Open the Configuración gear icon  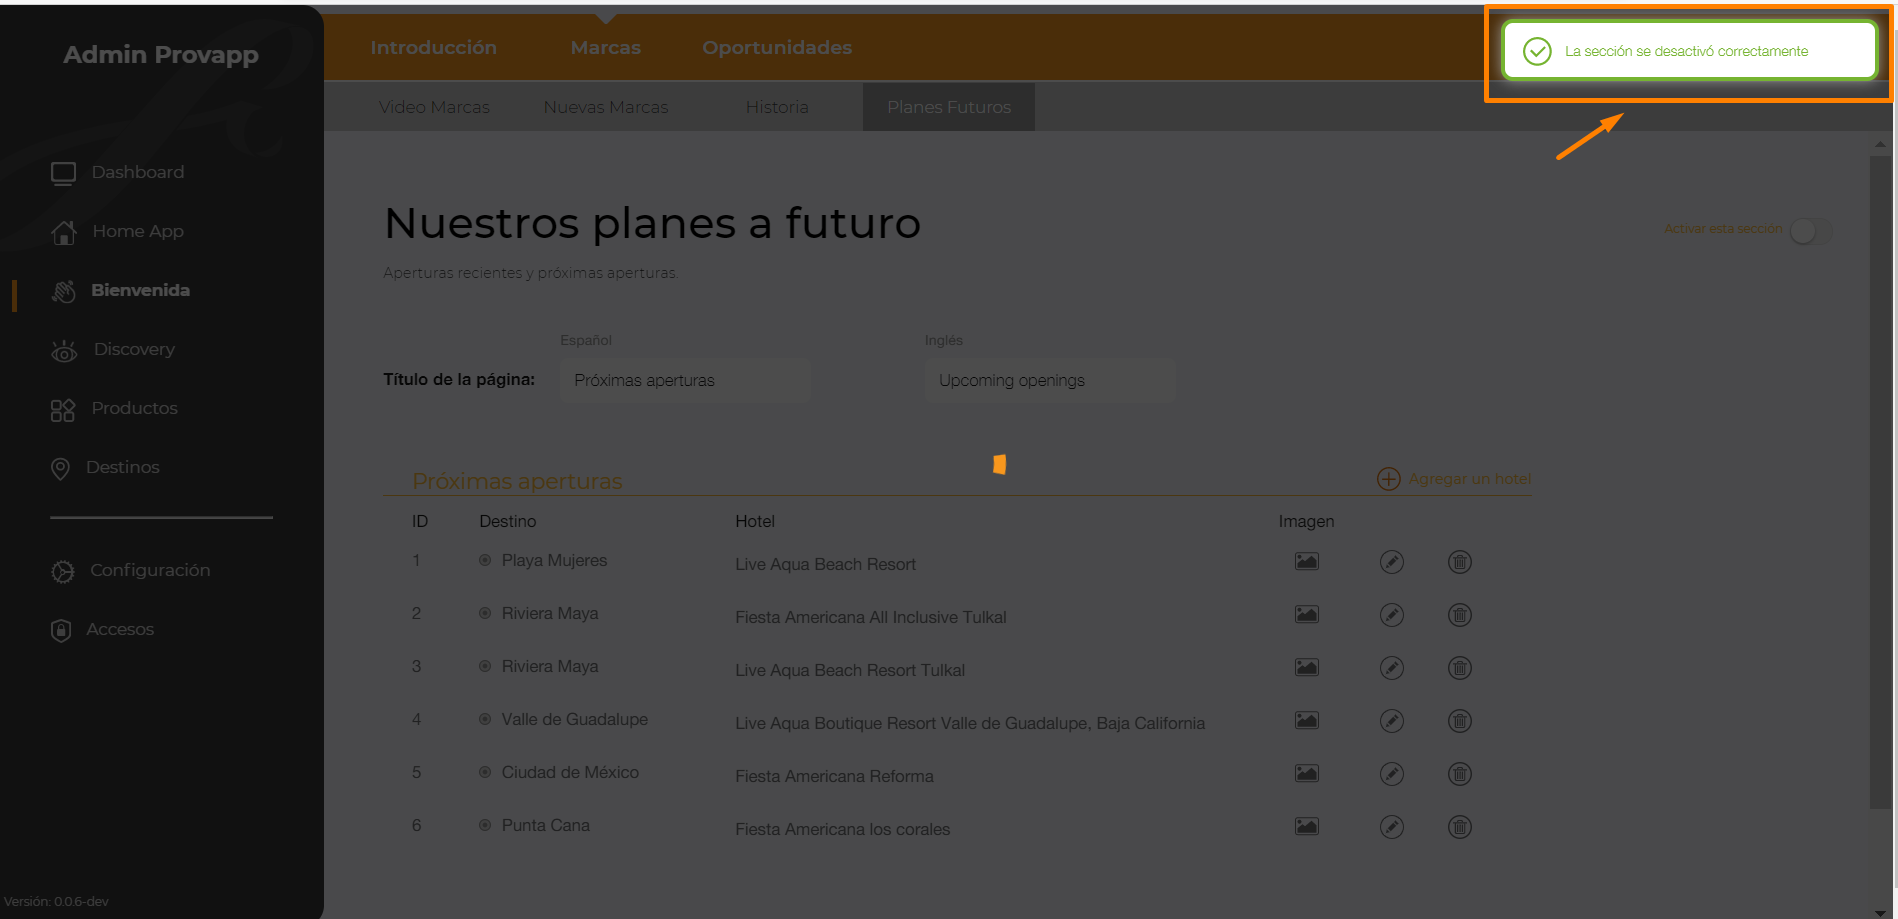62,571
